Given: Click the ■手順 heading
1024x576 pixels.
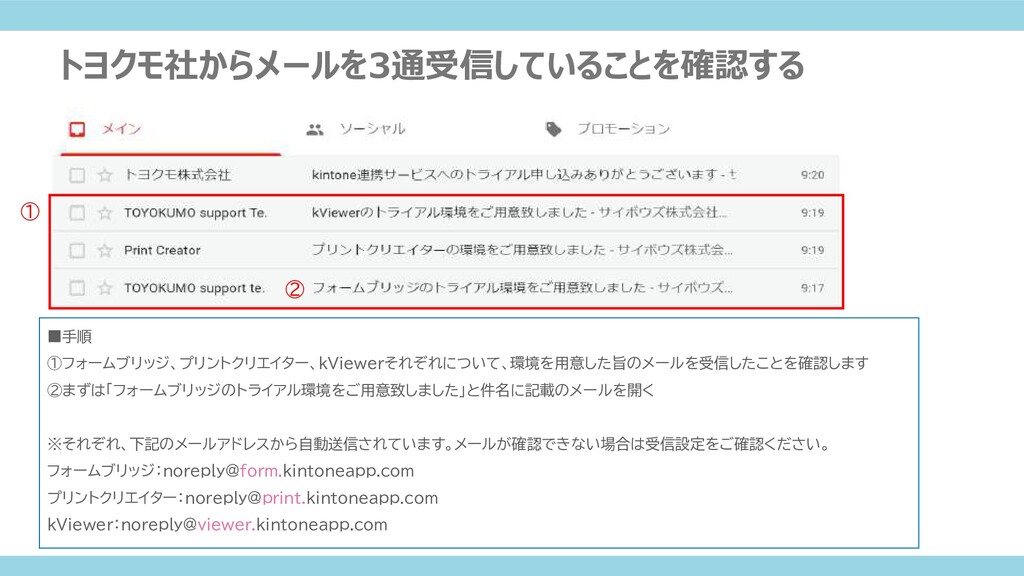Looking at the screenshot, I should click(x=70, y=337).
